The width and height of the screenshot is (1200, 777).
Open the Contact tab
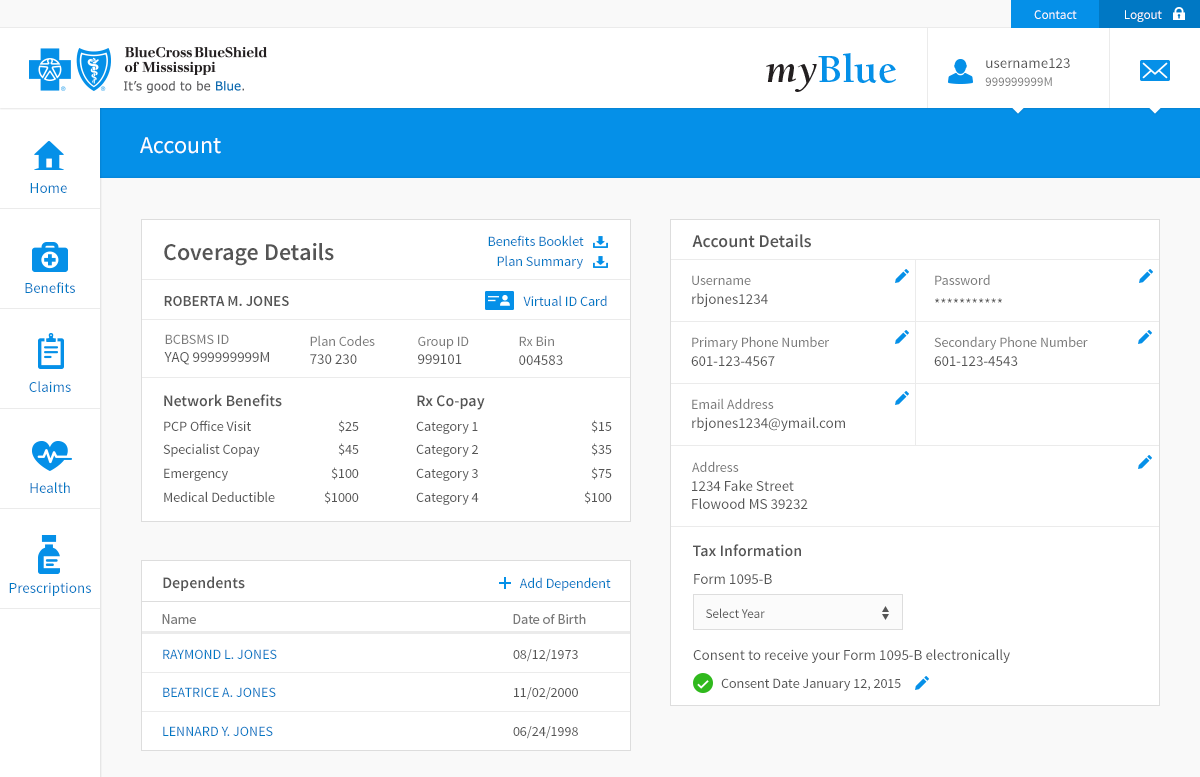click(x=1055, y=14)
